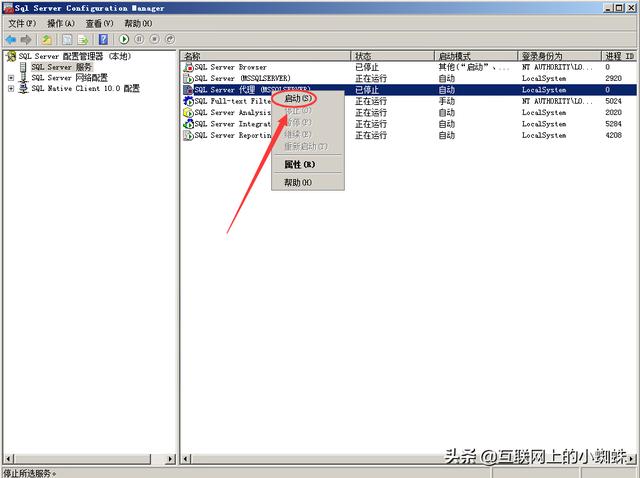Click the green Start service toolbar icon

[124, 39]
